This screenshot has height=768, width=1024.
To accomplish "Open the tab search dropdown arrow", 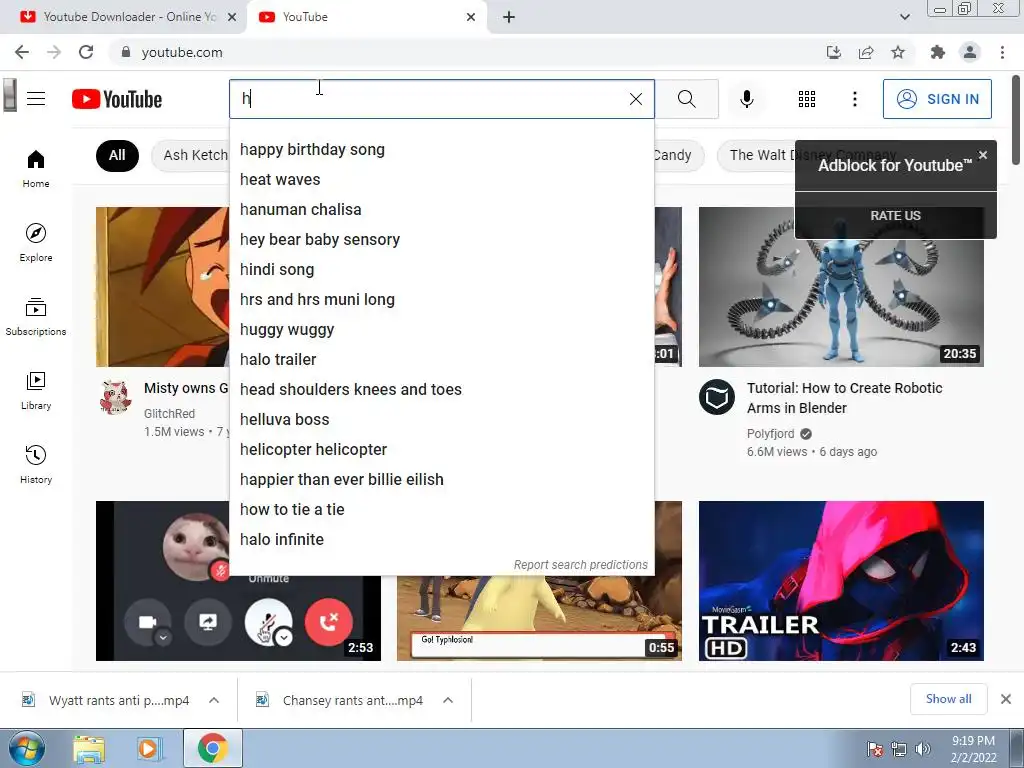I will pyautogui.click(x=904, y=17).
